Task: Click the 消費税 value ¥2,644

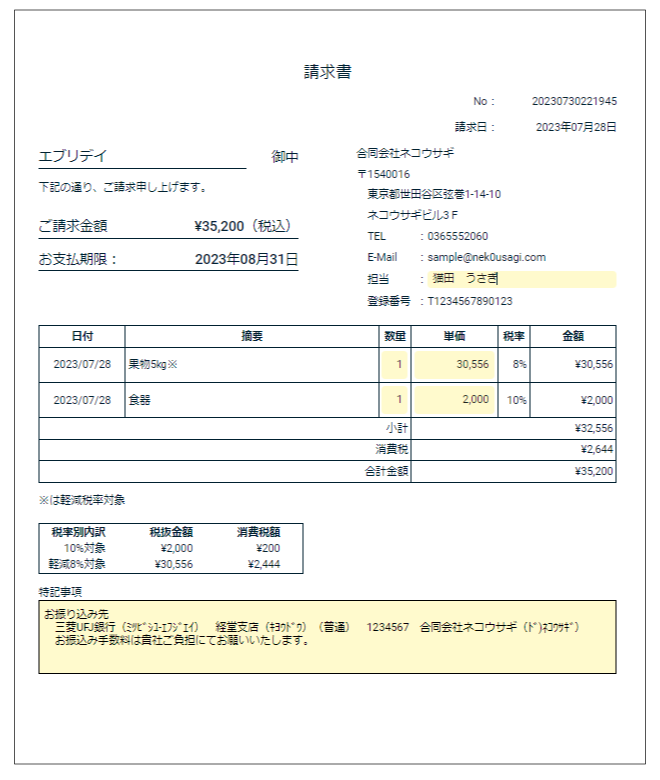Action: point(597,450)
